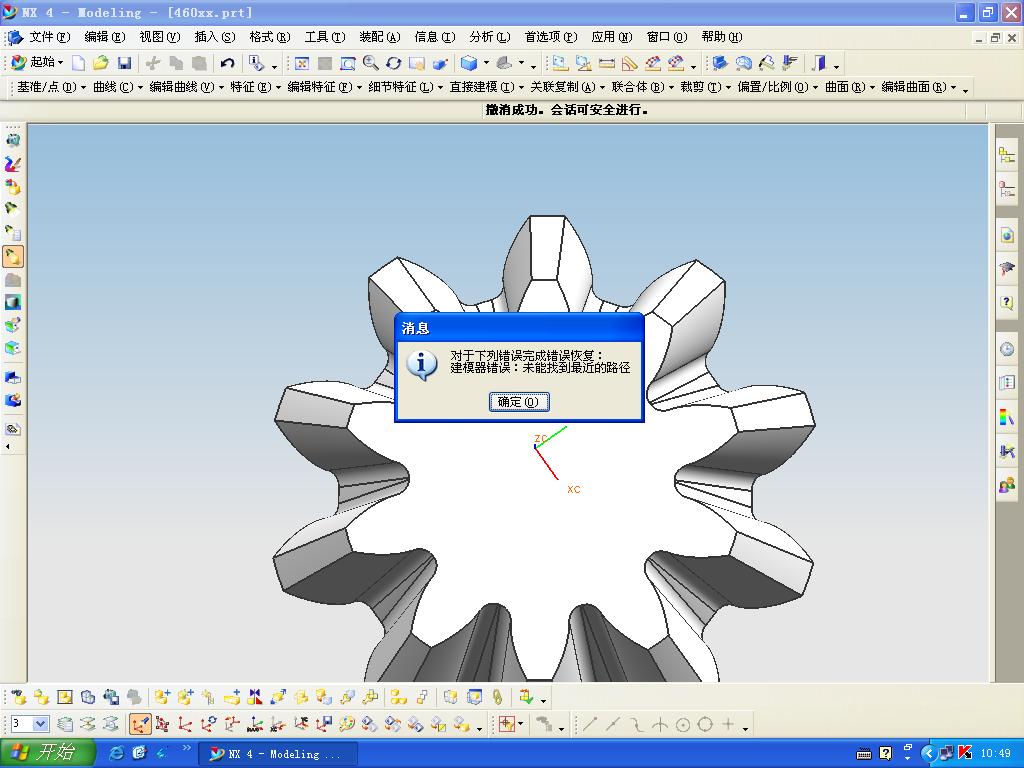Image resolution: width=1024 pixels, height=768 pixels.
Task: Activate the Rotate view tool
Action: click(393, 63)
